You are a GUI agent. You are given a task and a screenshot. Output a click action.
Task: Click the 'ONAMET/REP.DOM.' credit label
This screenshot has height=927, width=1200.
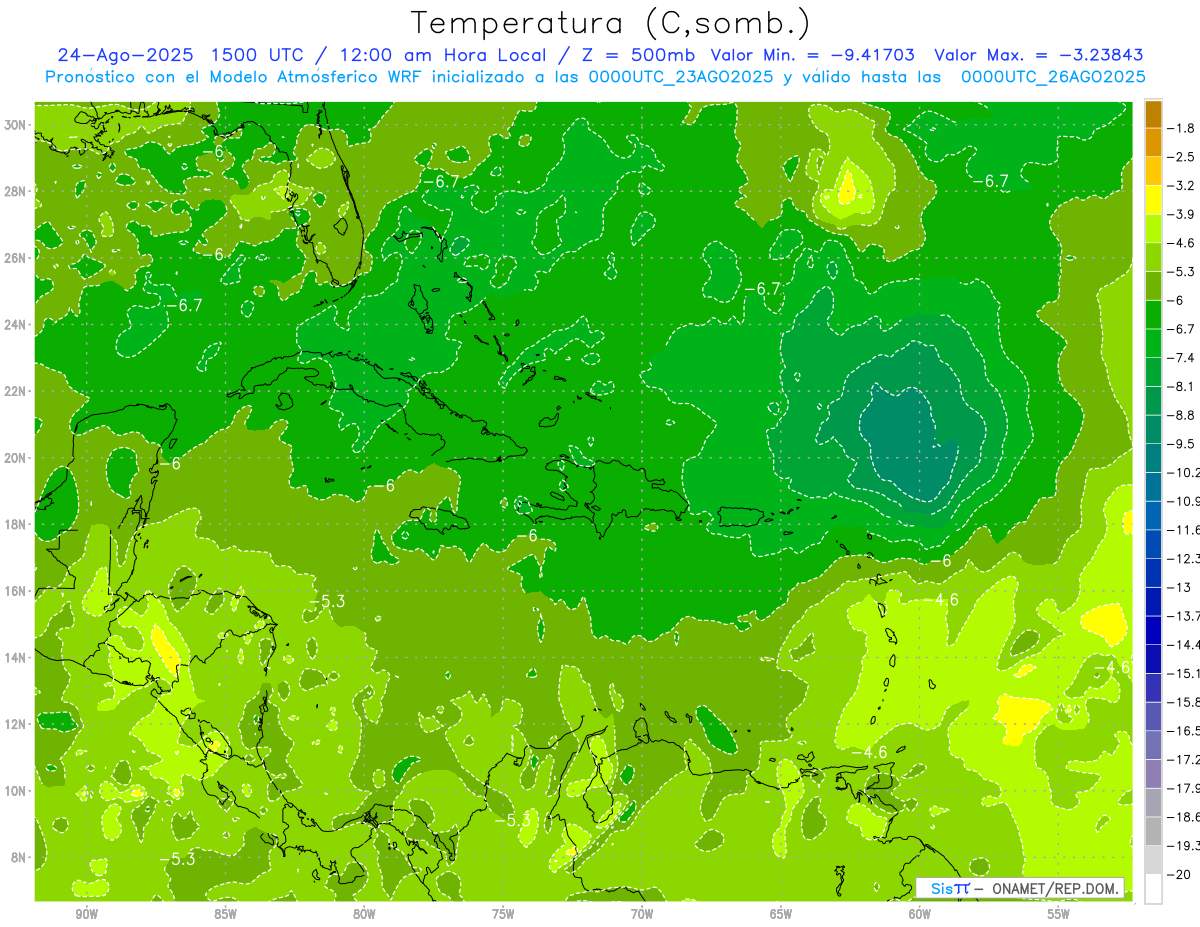tap(1057, 888)
